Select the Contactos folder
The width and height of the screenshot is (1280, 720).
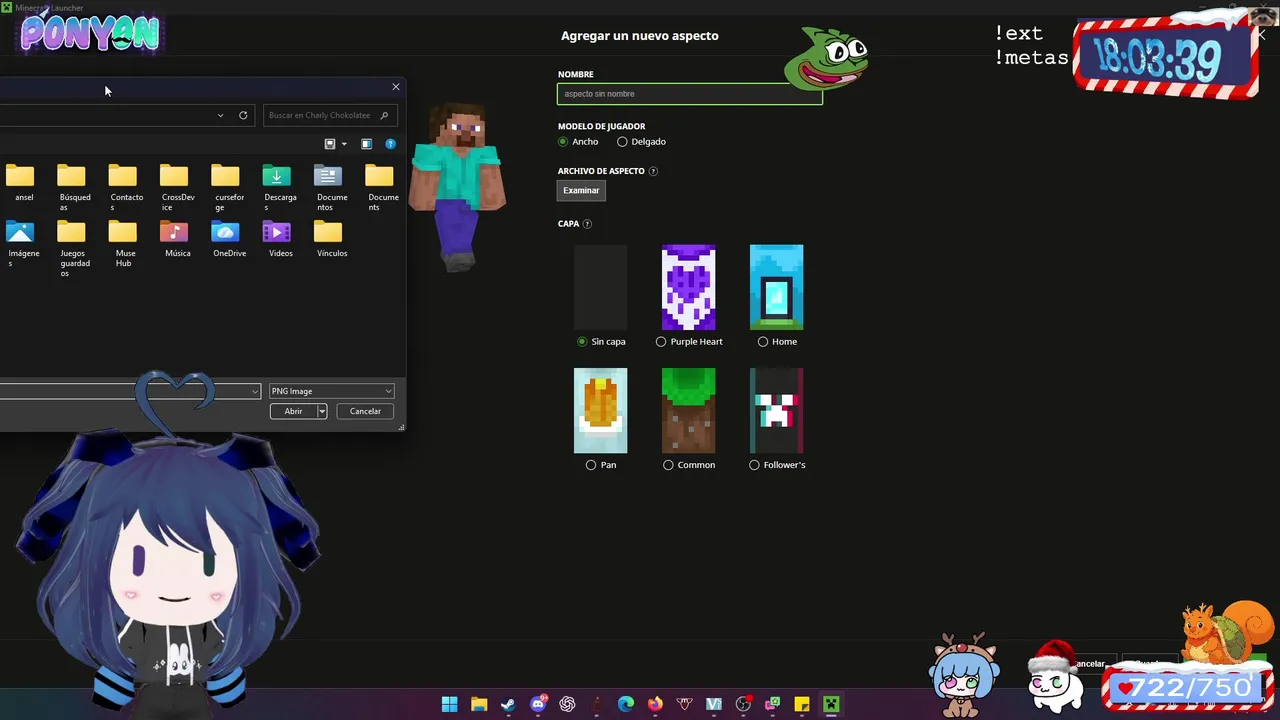tap(124, 187)
